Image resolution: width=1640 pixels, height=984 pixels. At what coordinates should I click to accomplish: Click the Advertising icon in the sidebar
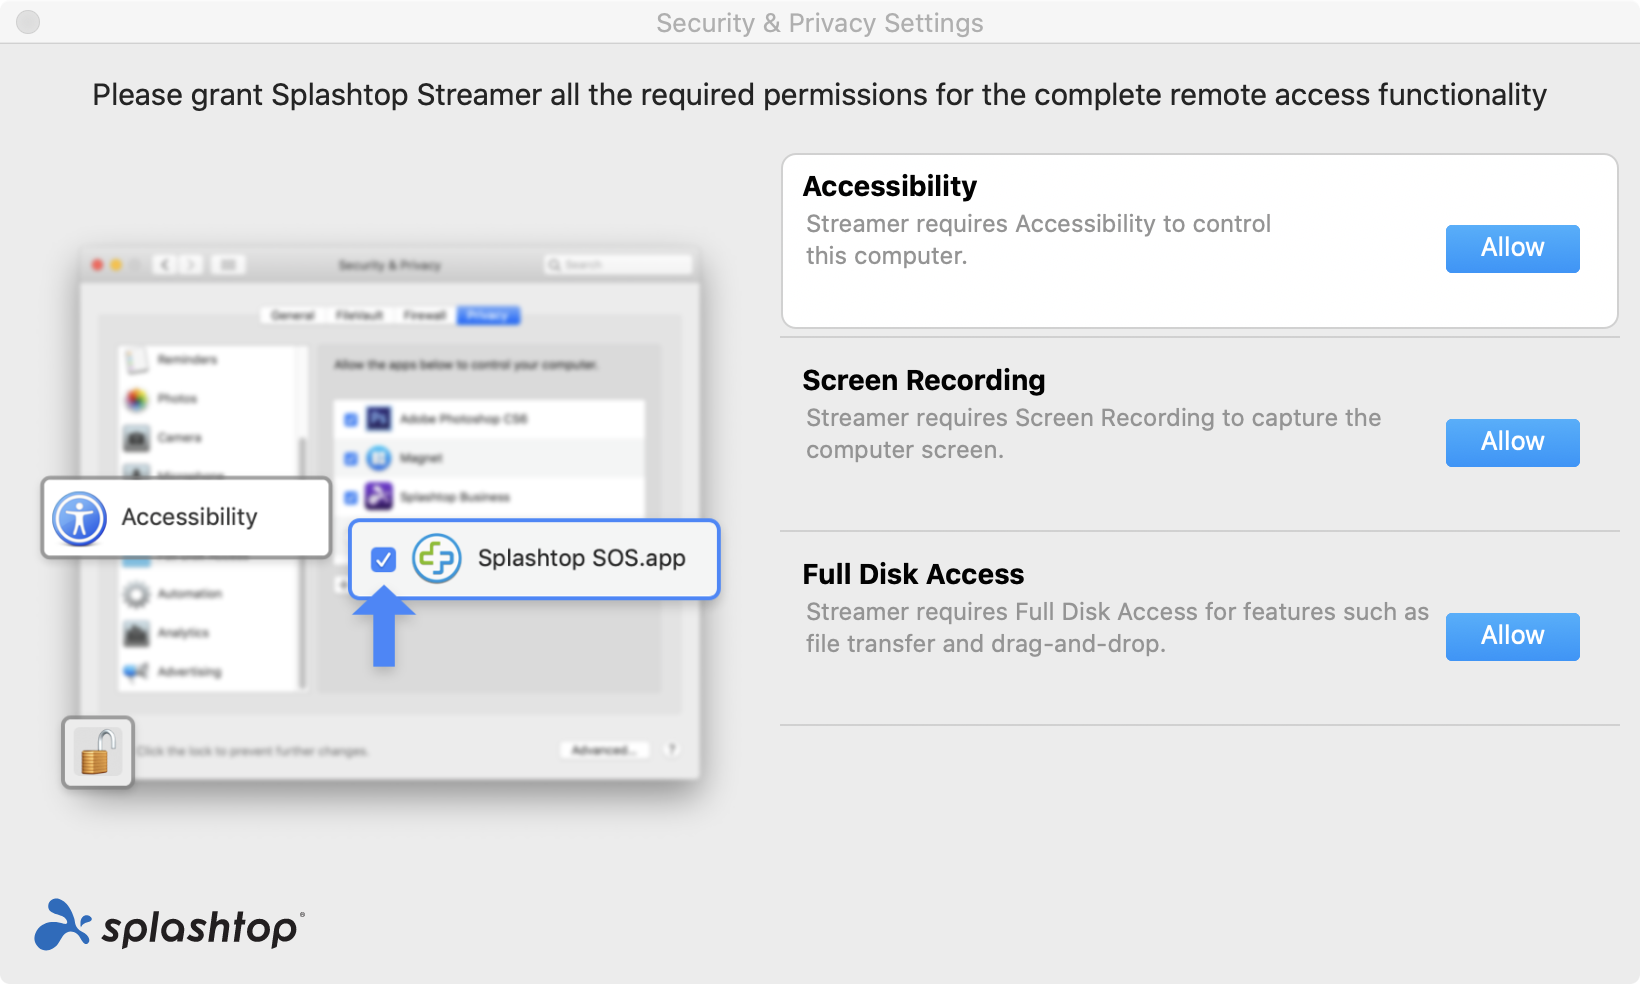click(137, 672)
